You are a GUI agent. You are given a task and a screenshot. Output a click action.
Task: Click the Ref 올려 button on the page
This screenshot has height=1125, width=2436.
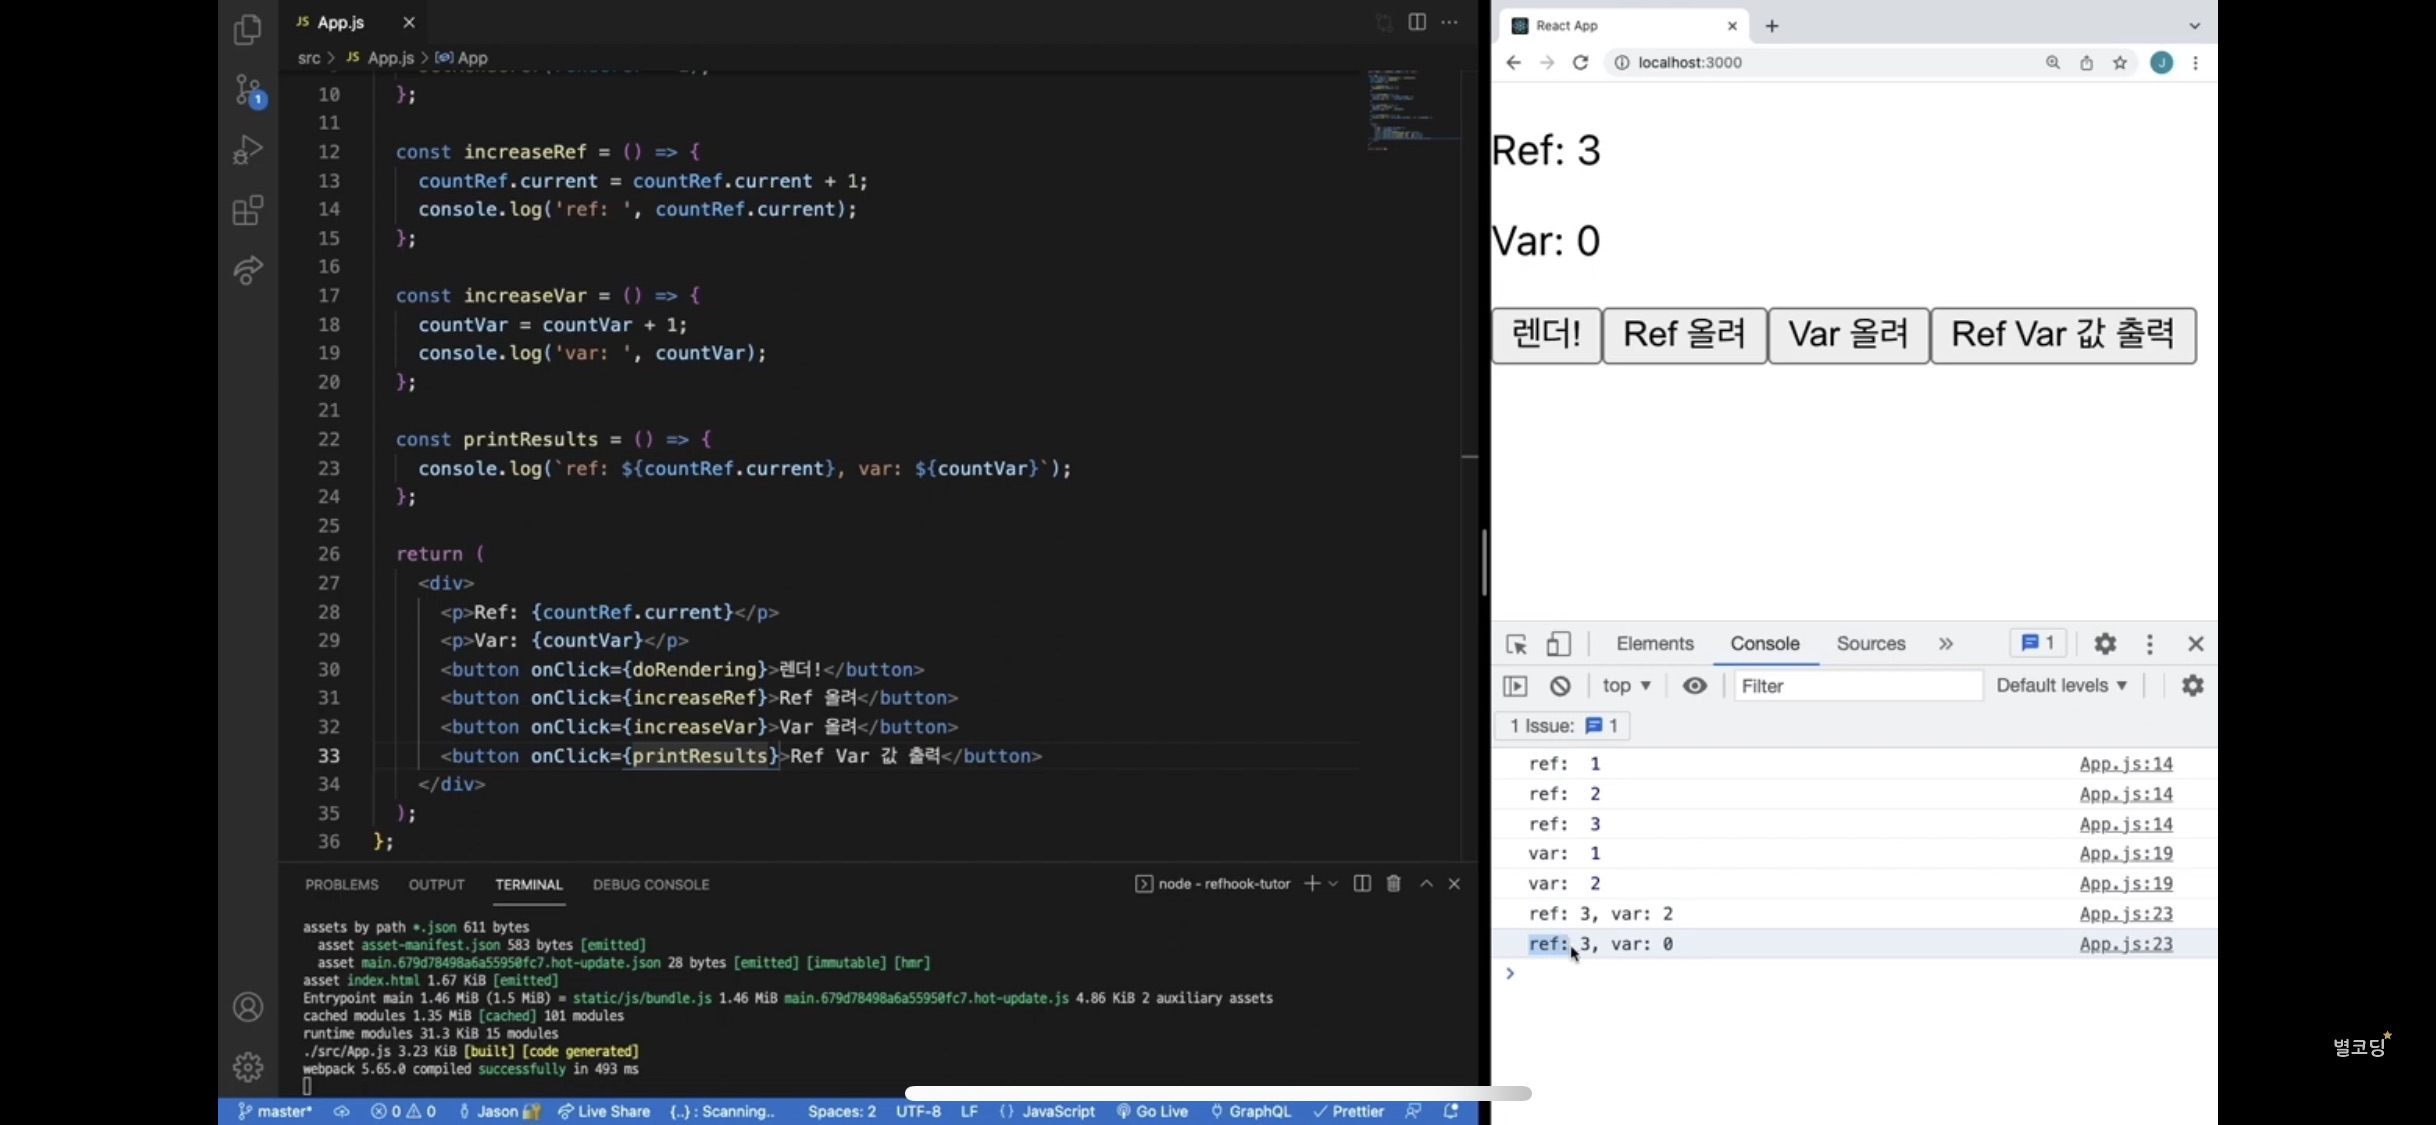(1684, 335)
